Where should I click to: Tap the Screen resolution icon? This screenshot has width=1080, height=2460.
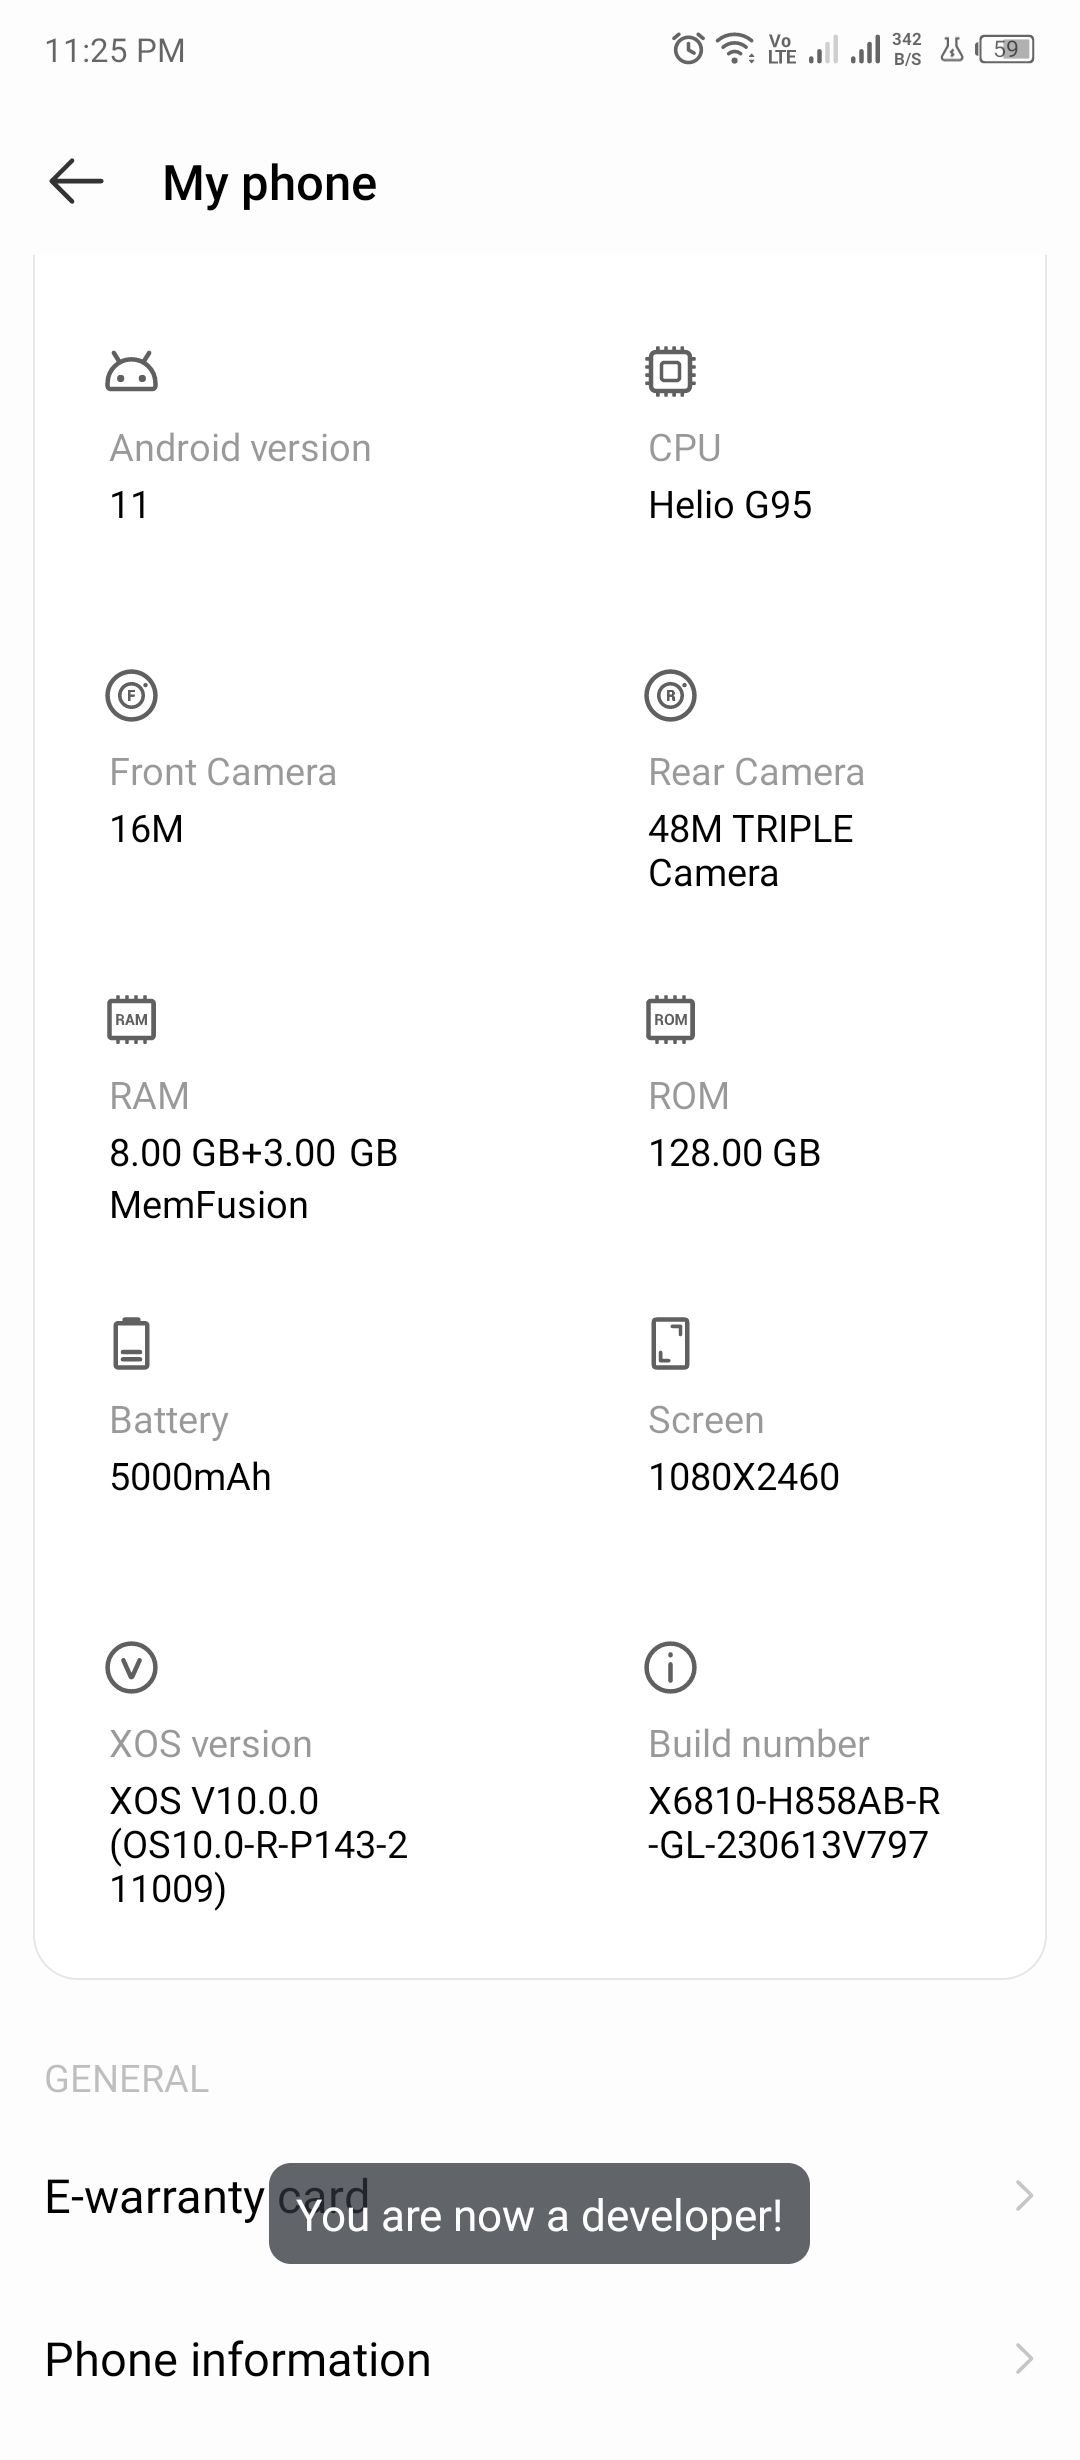[670, 1343]
